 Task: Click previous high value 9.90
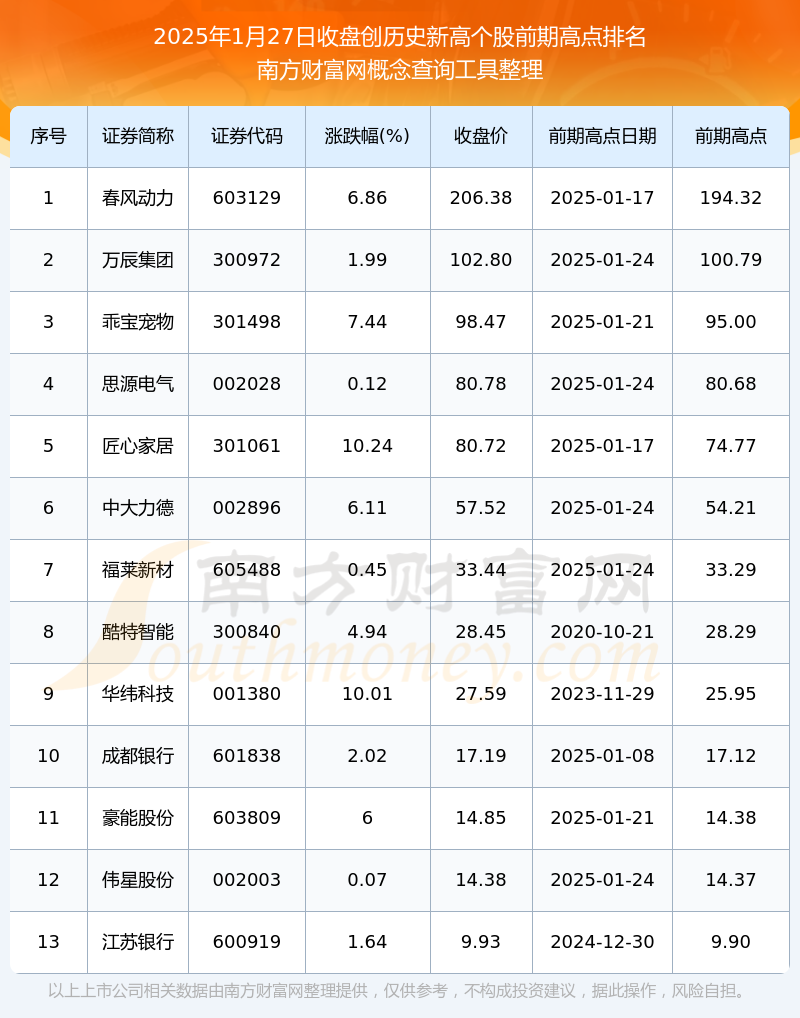[731, 942]
